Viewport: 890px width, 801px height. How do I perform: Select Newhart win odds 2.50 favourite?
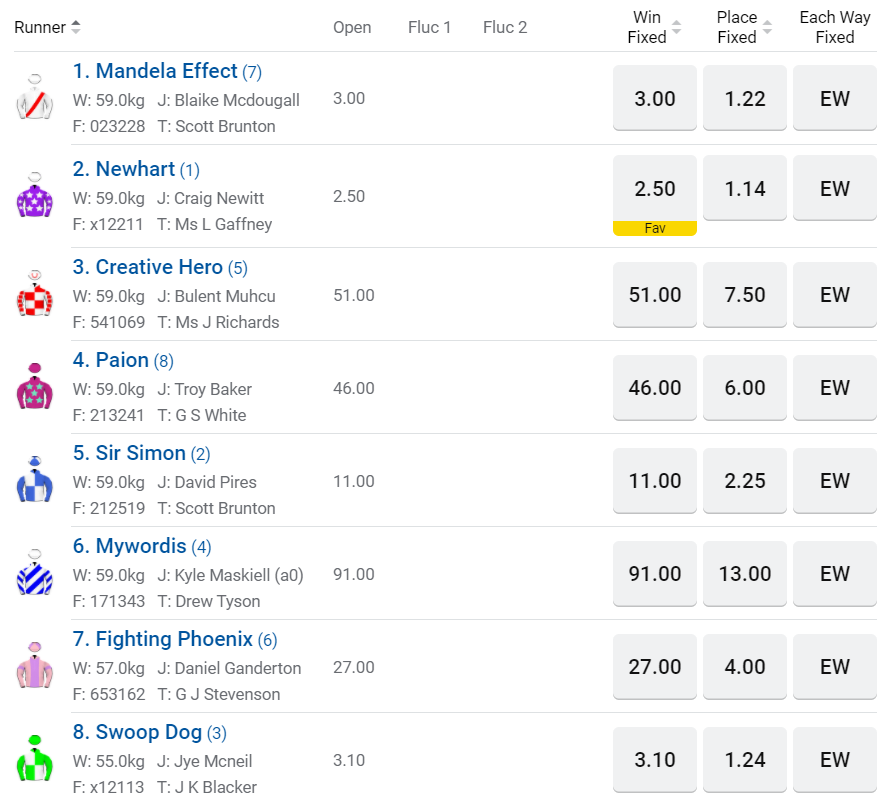[x=655, y=189]
